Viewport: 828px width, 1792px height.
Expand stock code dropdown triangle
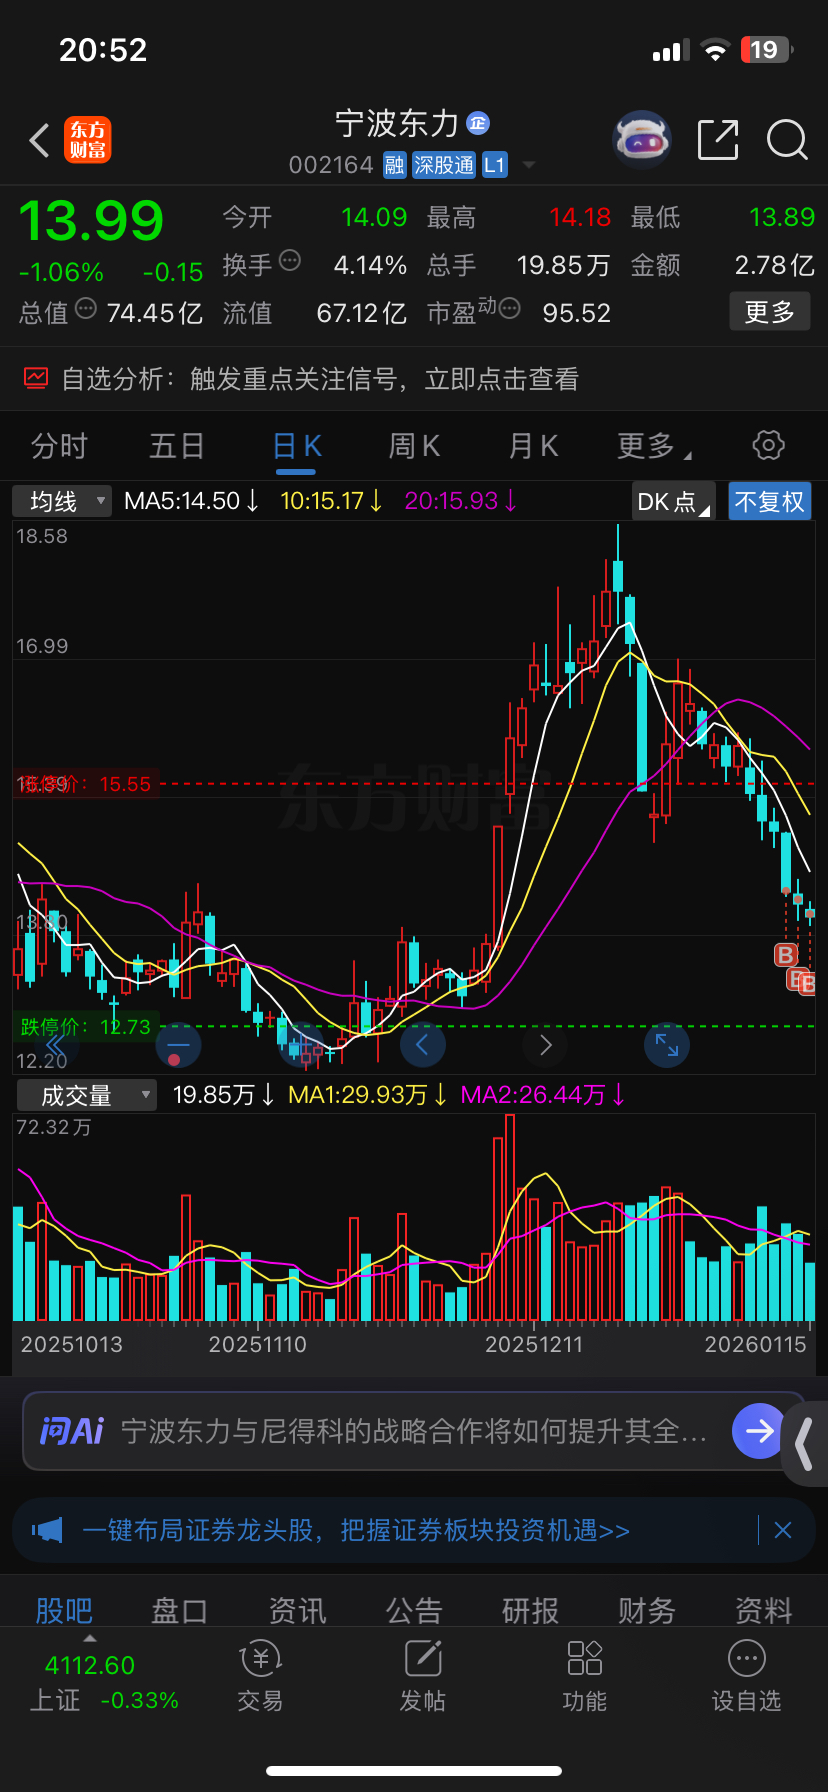pos(529,165)
